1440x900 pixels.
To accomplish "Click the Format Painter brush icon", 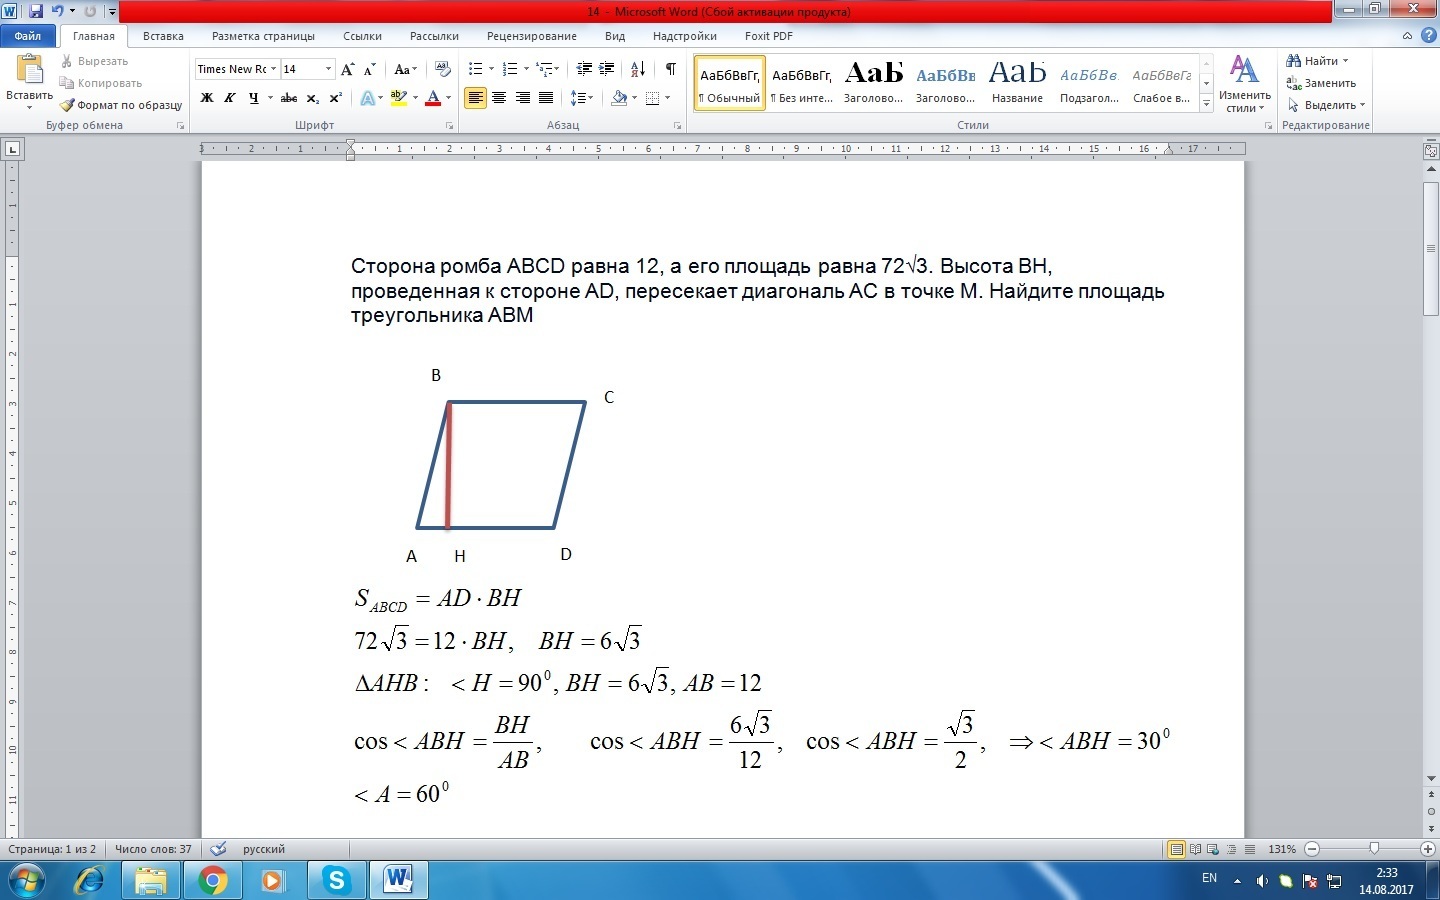I will tap(67, 105).
